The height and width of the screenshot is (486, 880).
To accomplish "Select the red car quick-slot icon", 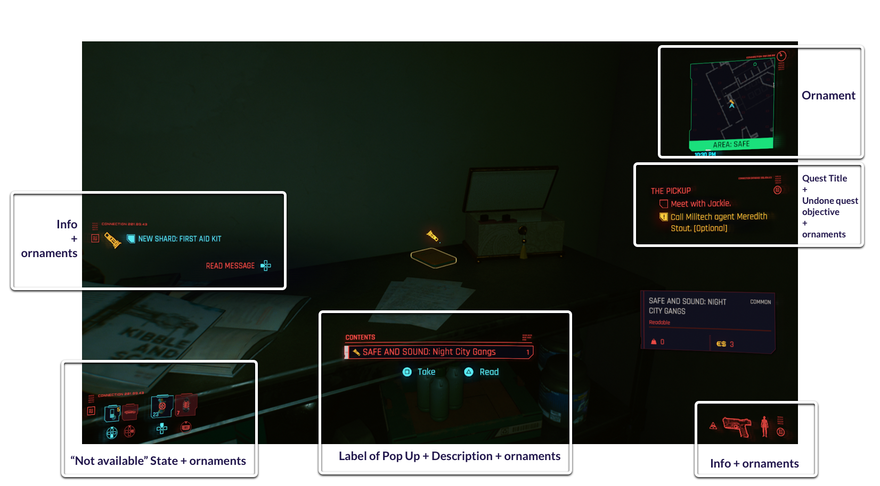I will 130,411.
